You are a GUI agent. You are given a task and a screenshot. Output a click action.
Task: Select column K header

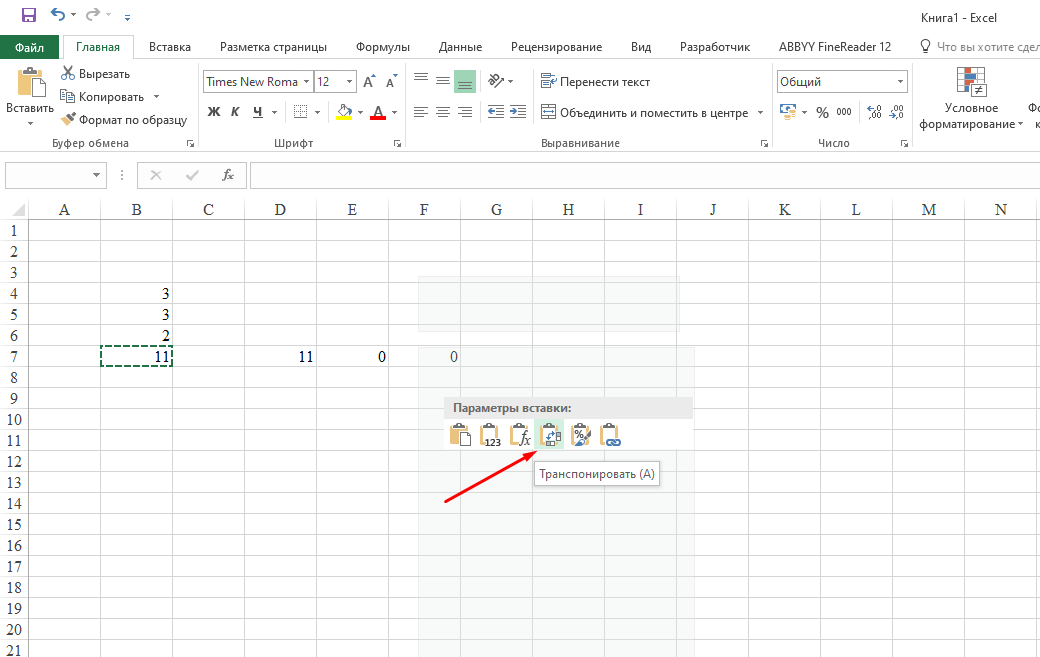784,209
